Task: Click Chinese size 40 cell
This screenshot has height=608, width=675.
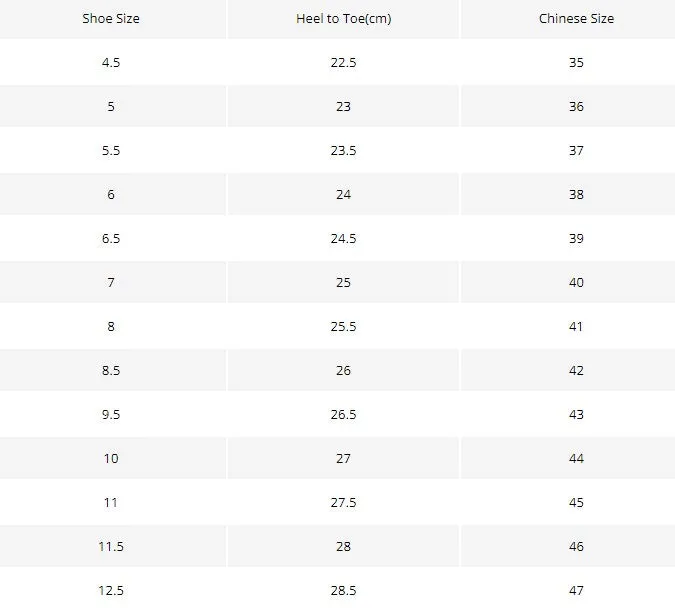Action: coord(576,282)
